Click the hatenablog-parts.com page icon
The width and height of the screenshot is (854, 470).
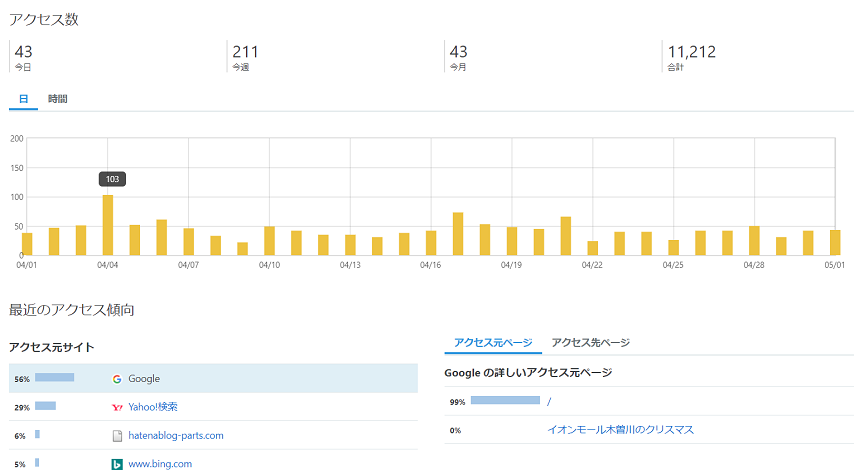click(117, 436)
